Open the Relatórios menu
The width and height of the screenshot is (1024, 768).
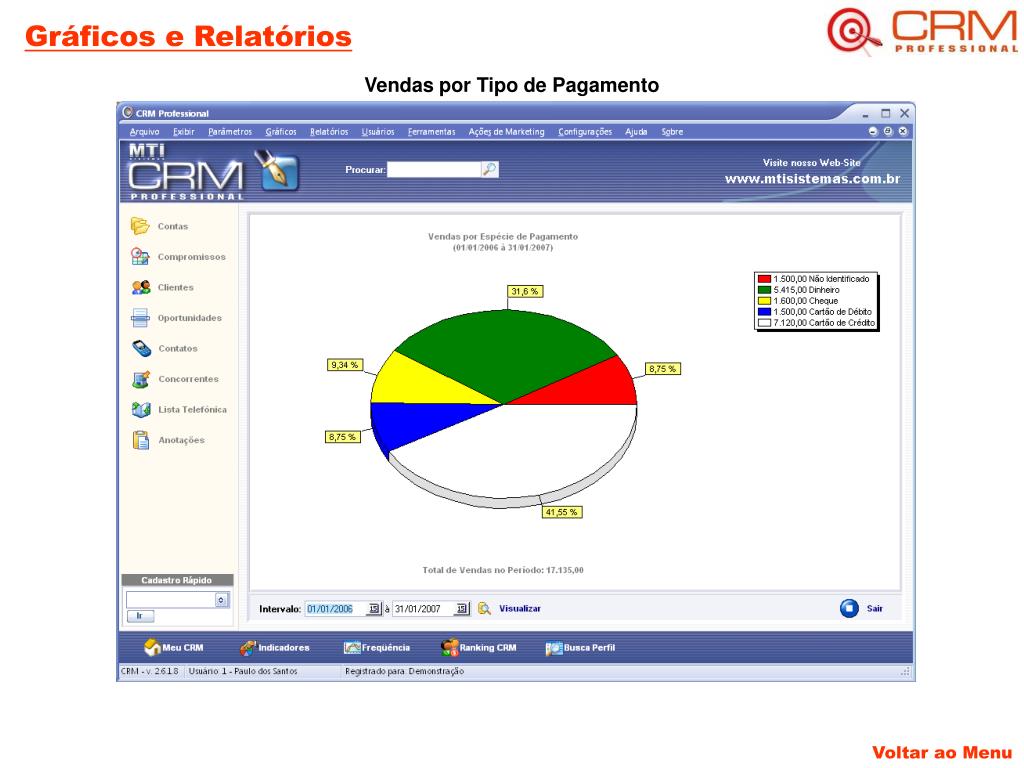(x=329, y=131)
